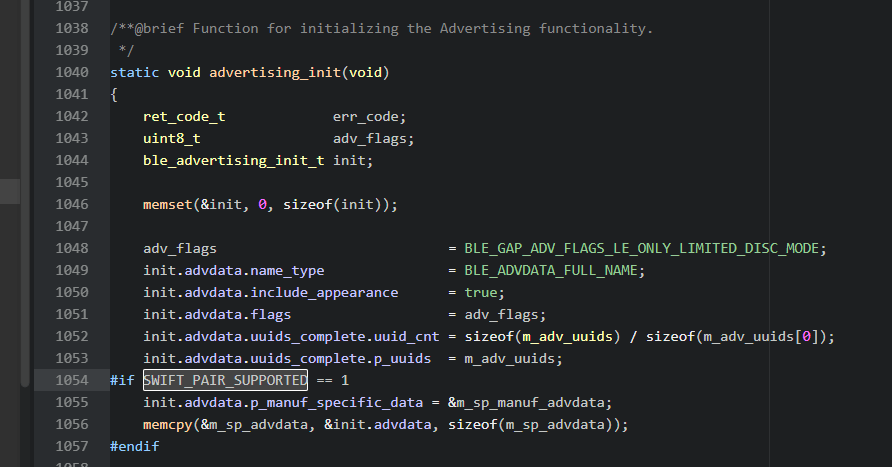Click the ret_code_t type name
Screen dimensions: 892x467
[x=184, y=116]
